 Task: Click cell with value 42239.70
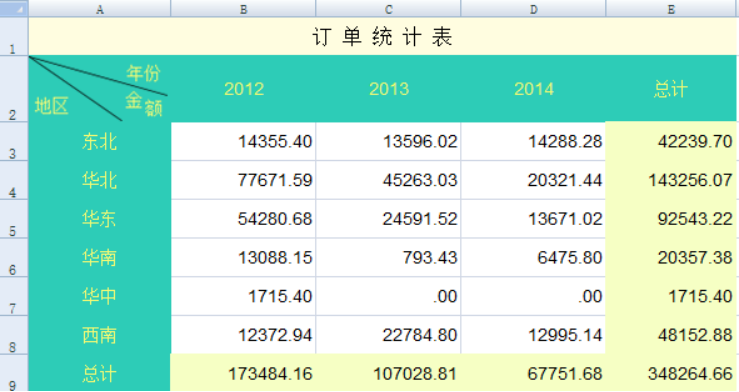coord(671,141)
